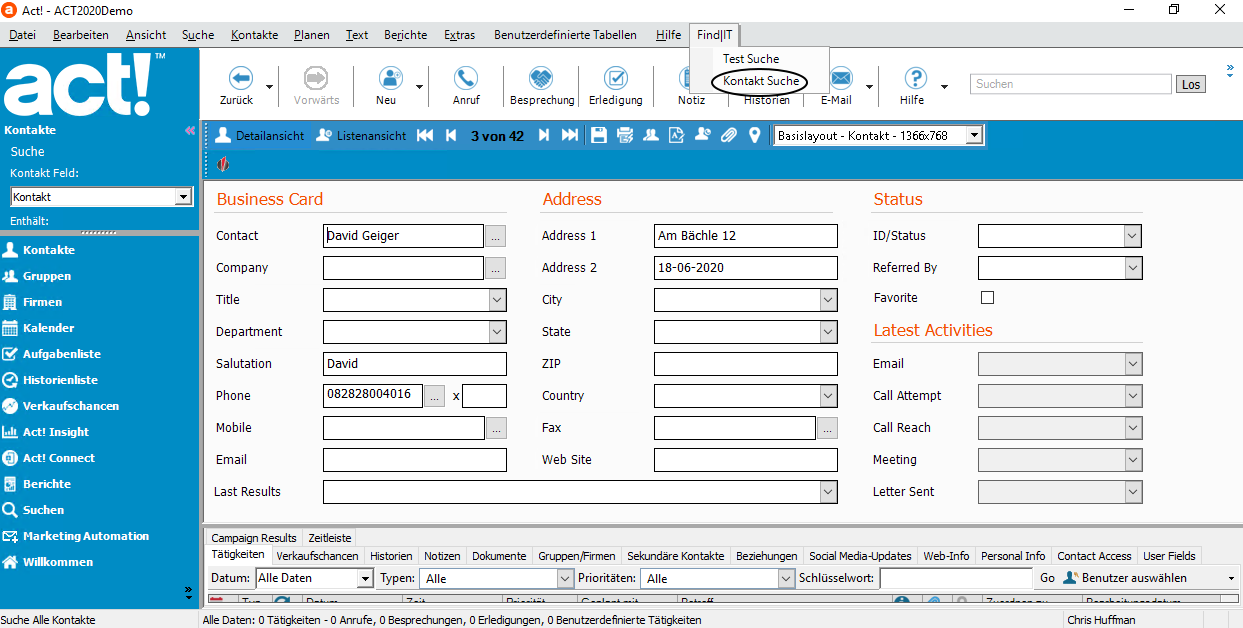Click the Hilfe question mark icon

point(915,78)
